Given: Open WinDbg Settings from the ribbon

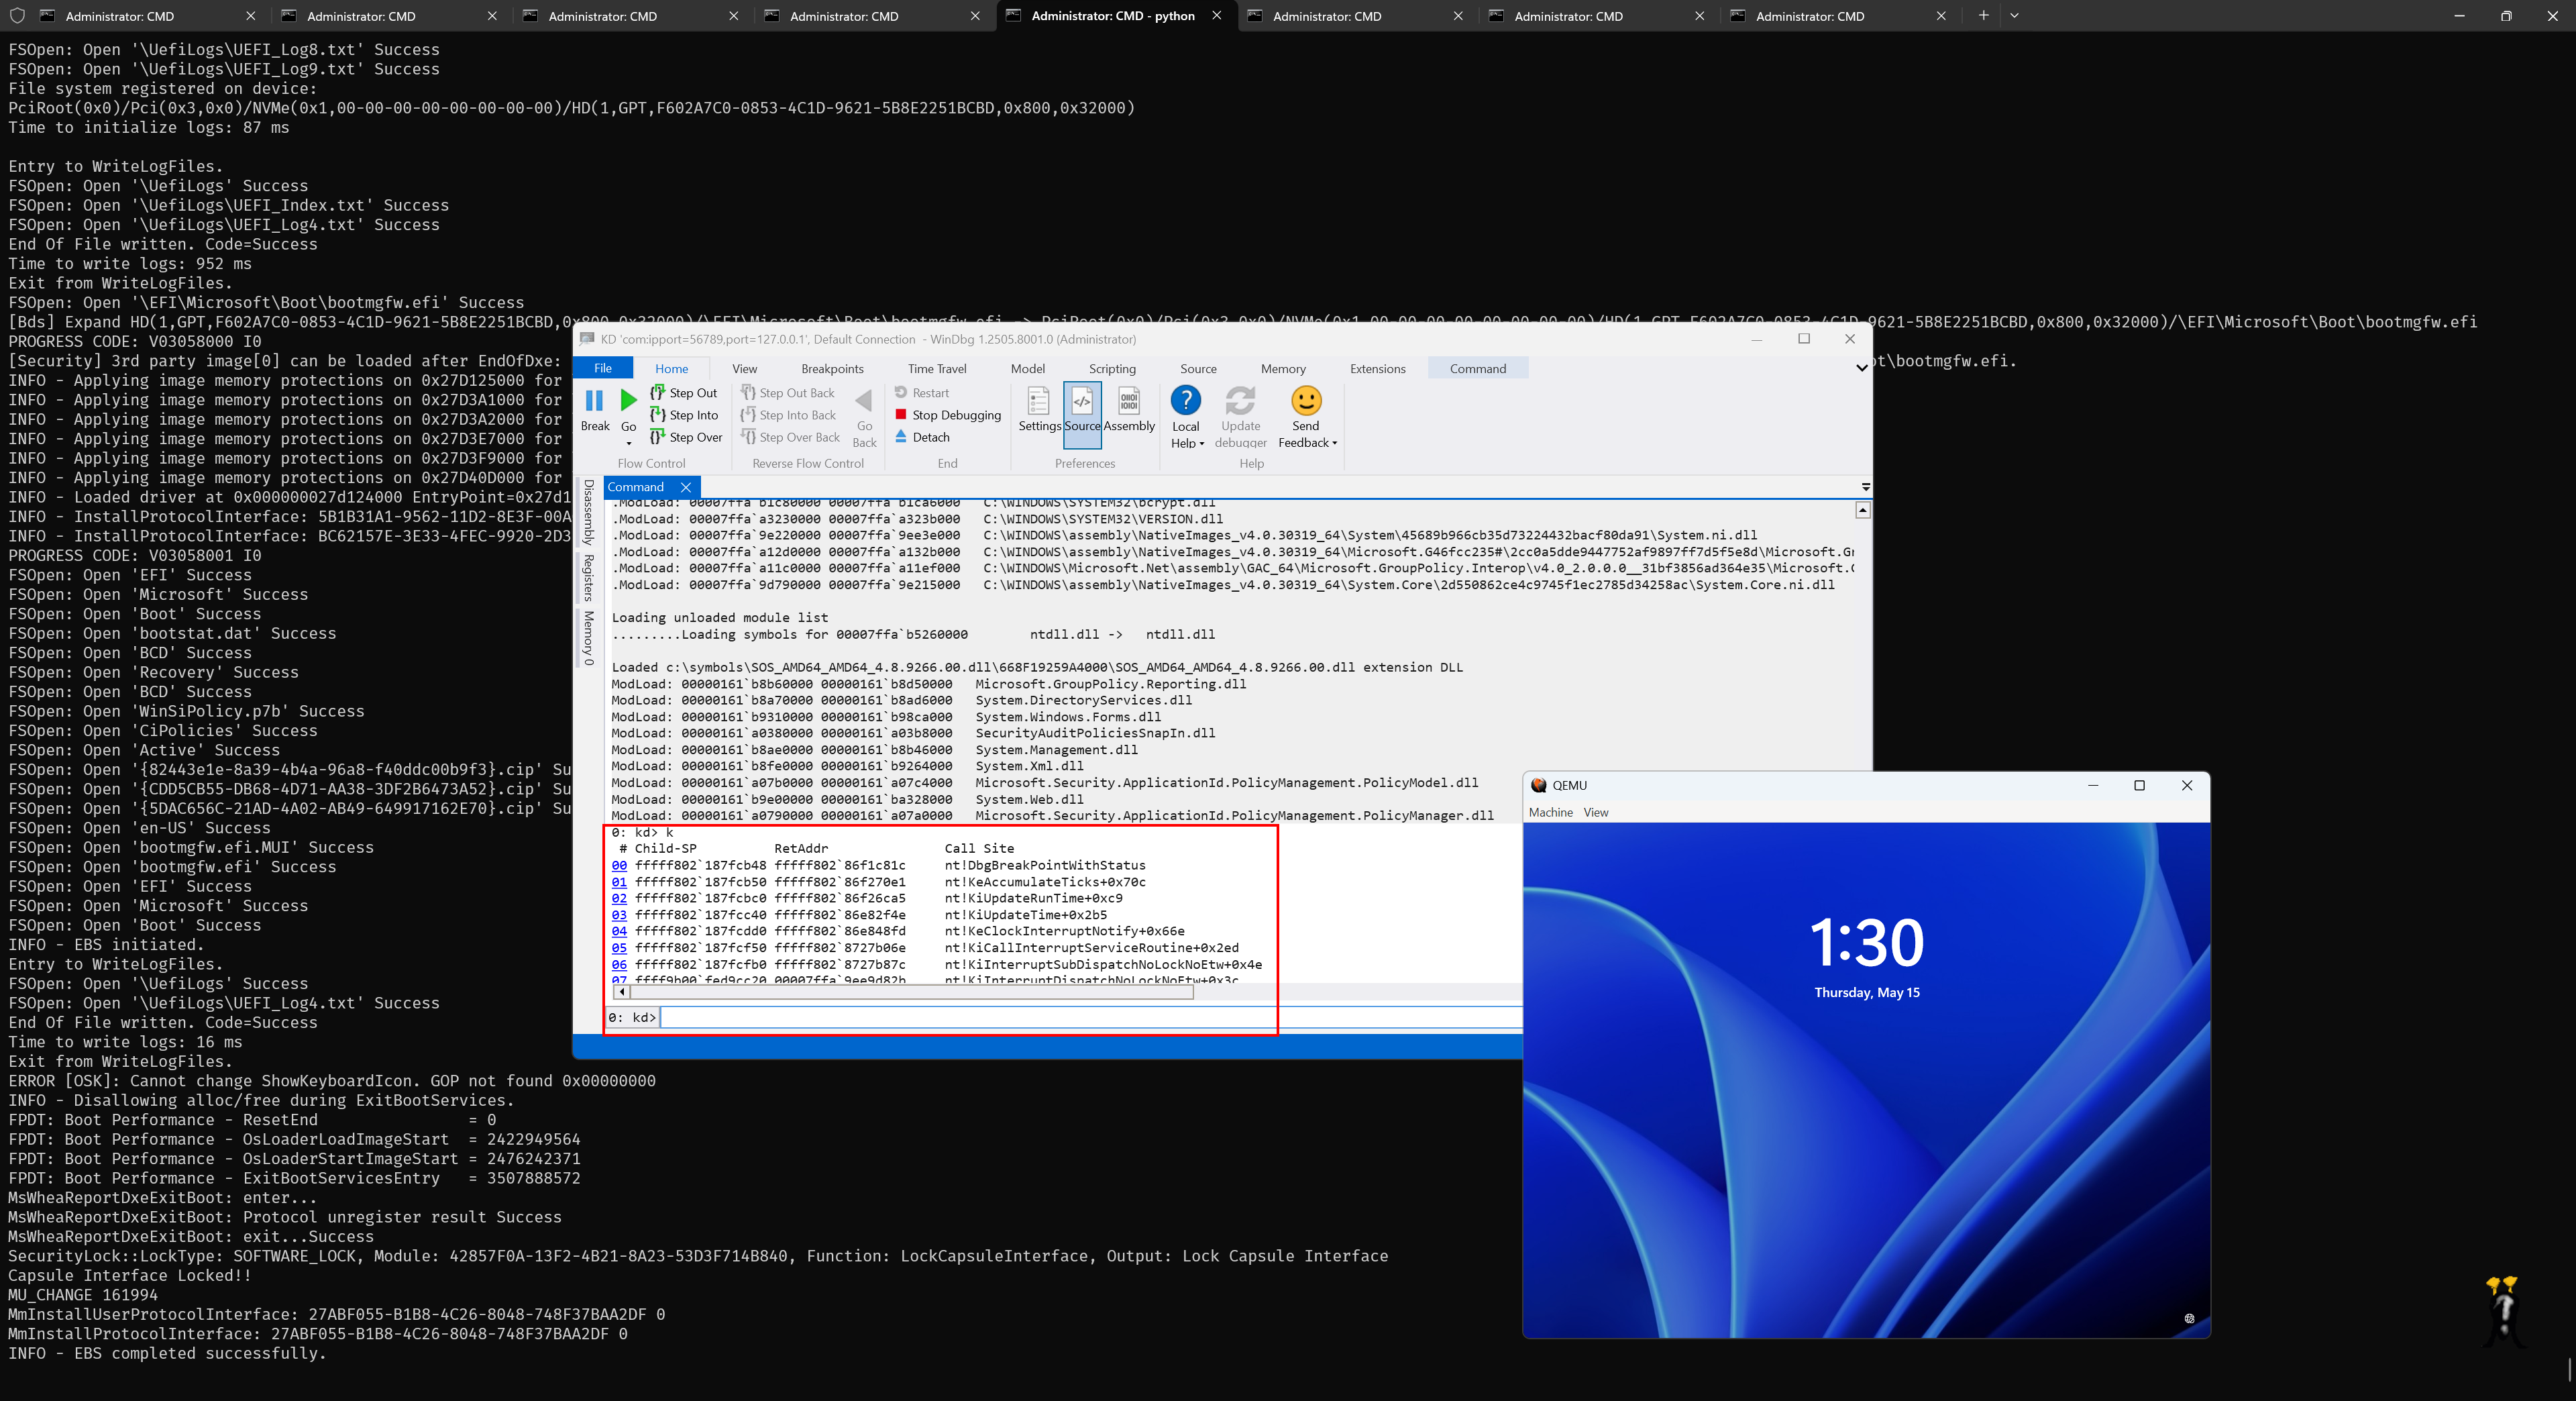Looking at the screenshot, I should click(1039, 409).
